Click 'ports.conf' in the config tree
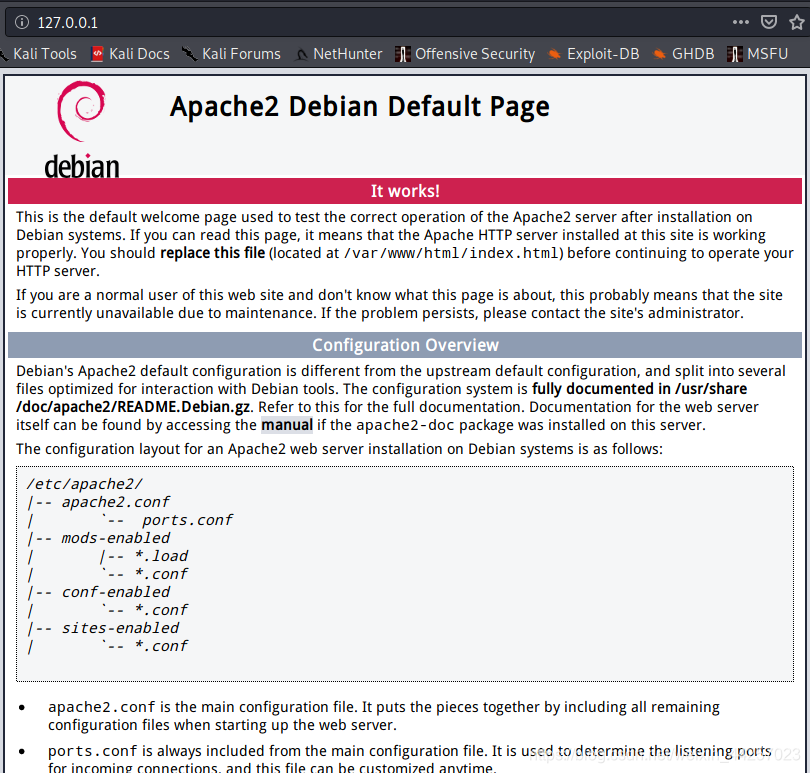 (x=188, y=520)
